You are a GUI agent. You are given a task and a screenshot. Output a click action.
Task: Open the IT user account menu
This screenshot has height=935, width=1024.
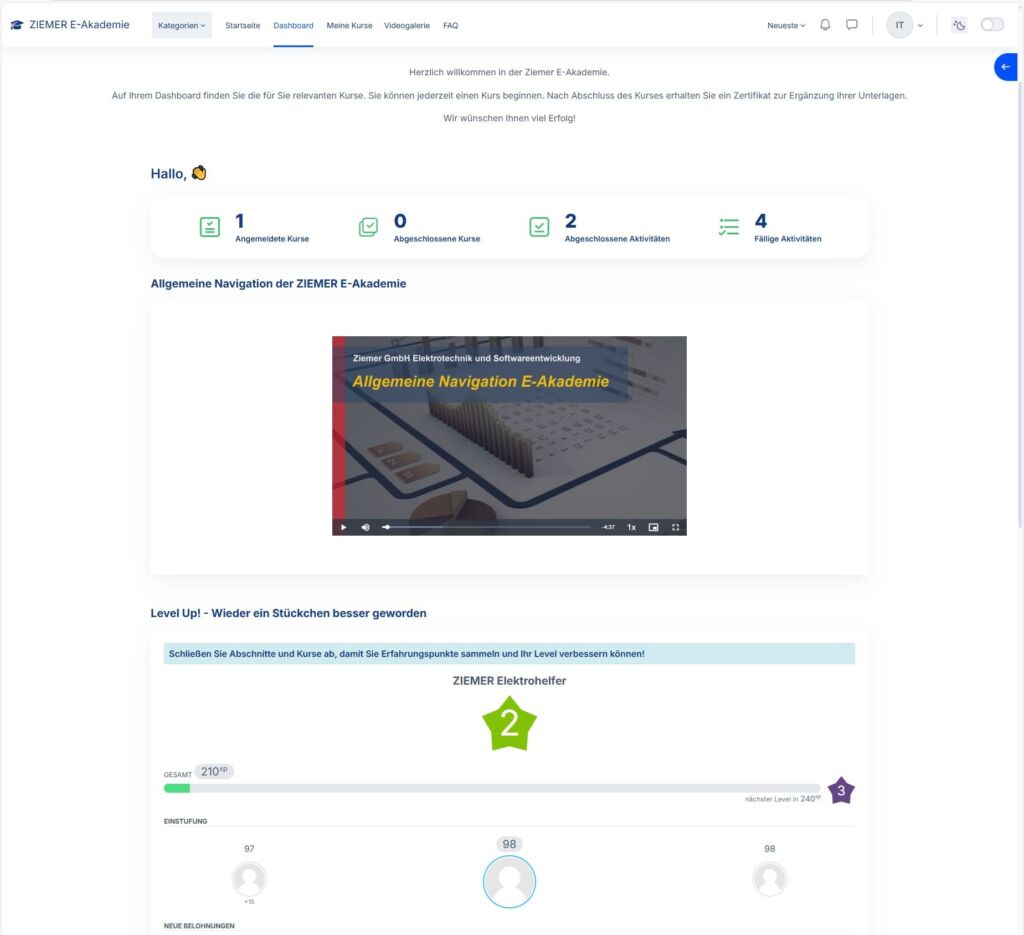905,25
